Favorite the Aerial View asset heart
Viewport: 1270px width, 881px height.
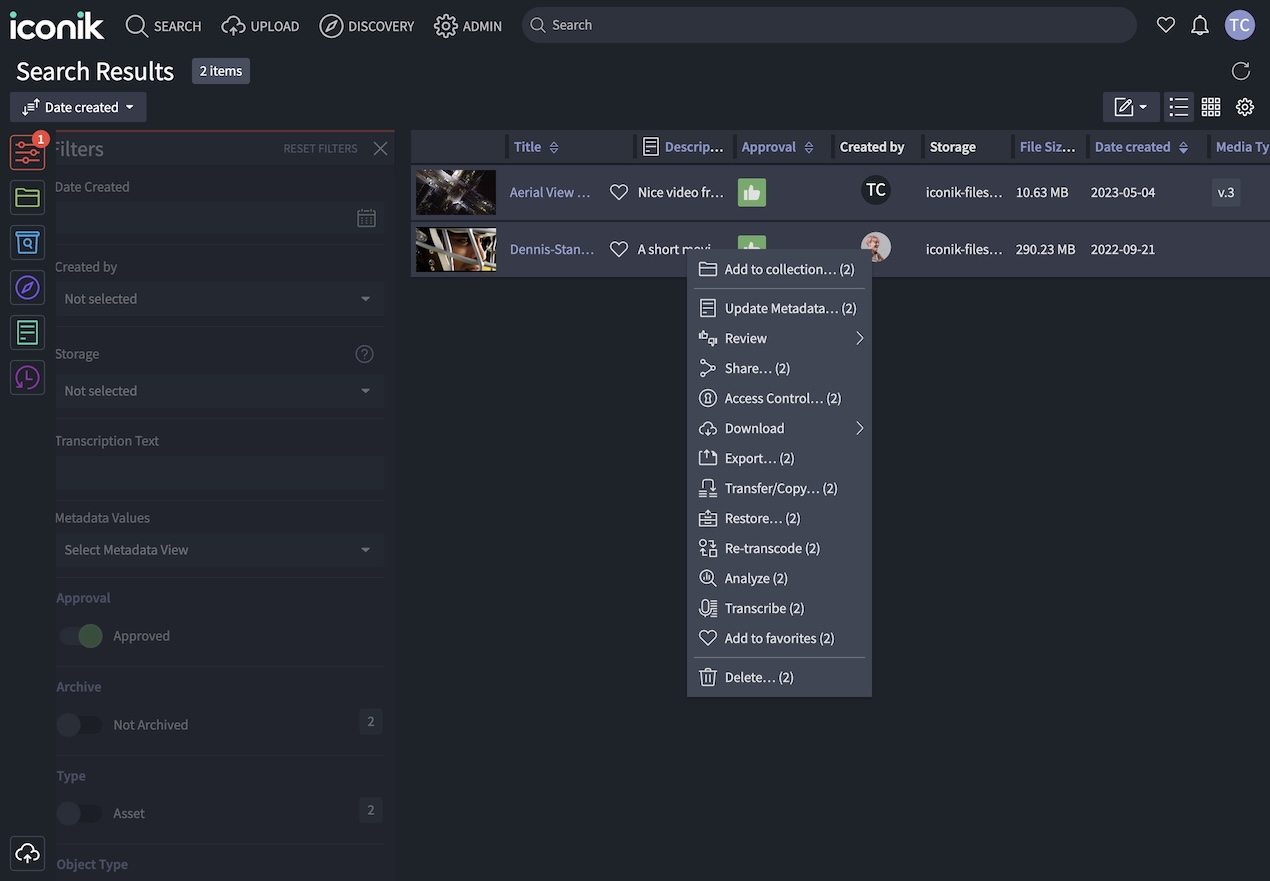(x=619, y=192)
